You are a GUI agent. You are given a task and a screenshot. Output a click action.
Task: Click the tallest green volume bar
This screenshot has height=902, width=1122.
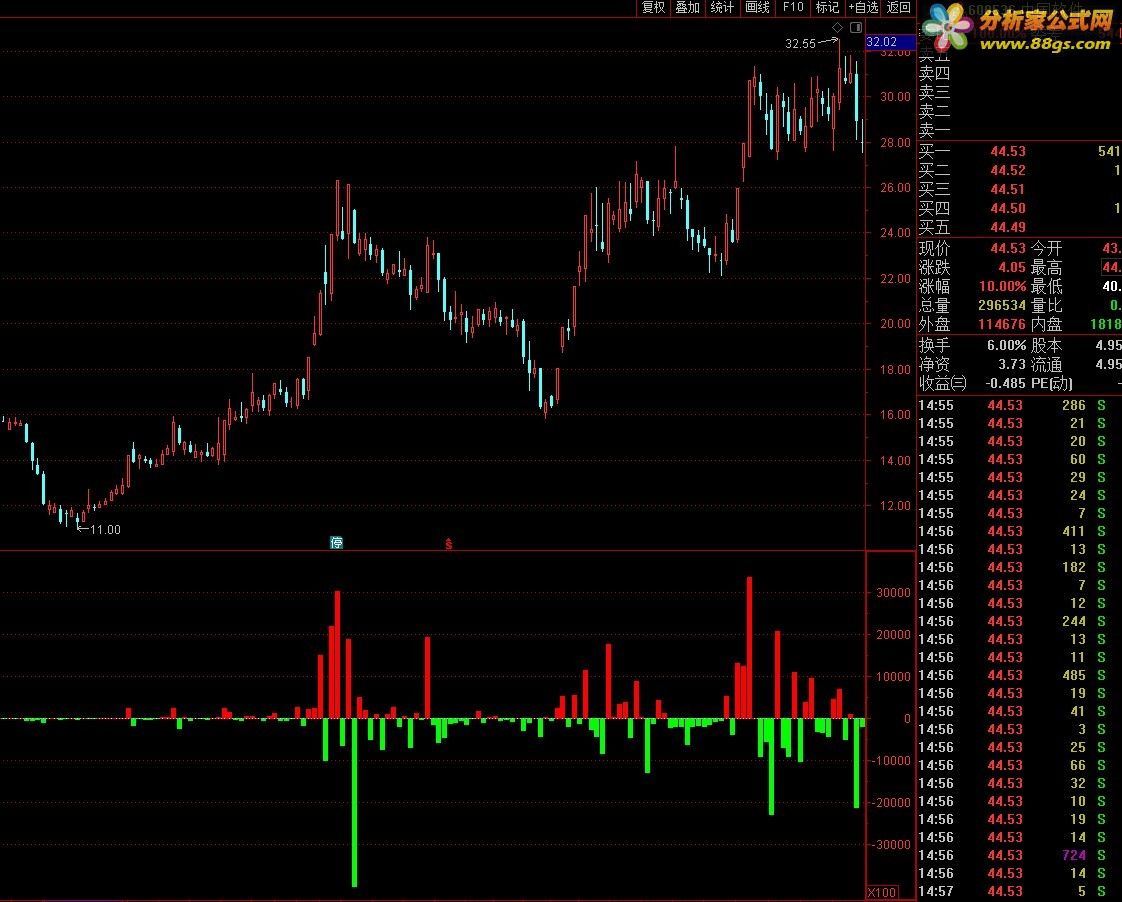tap(354, 802)
